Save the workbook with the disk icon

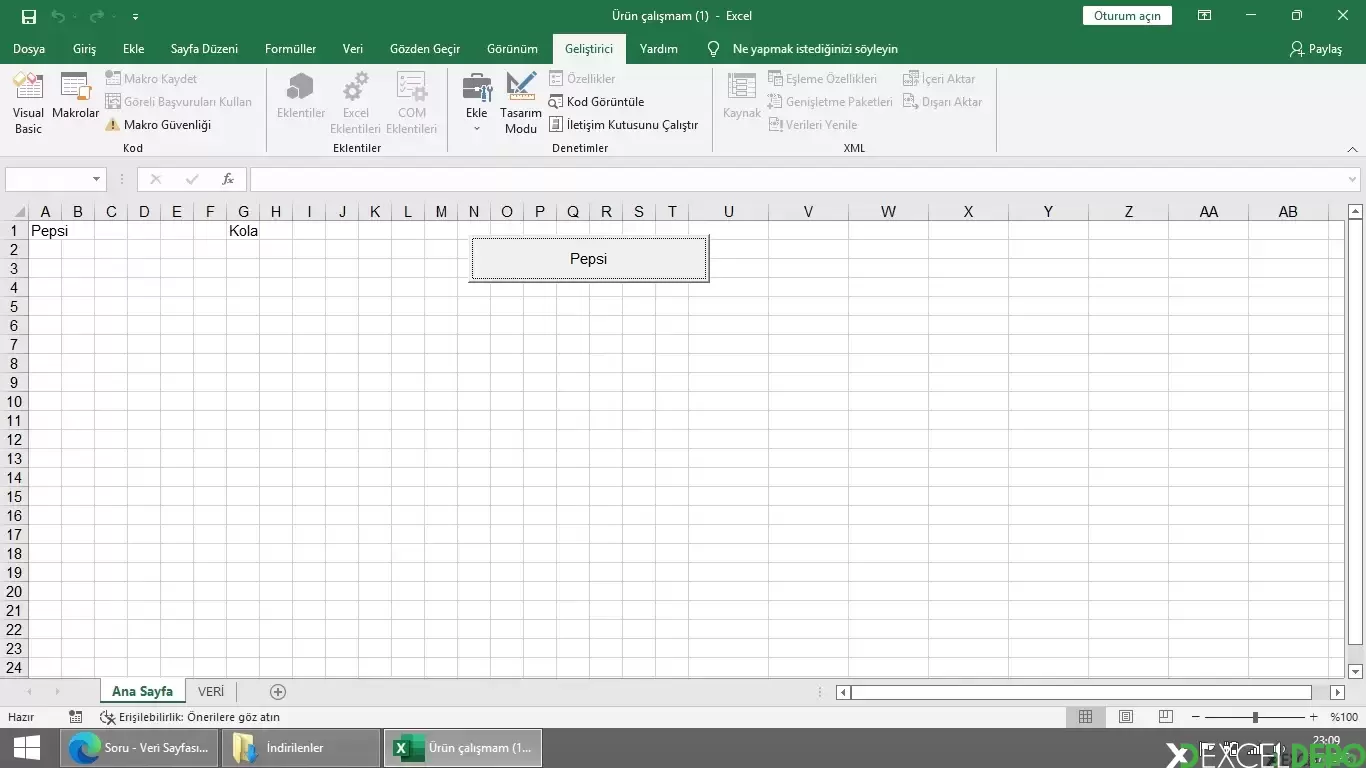tap(29, 16)
